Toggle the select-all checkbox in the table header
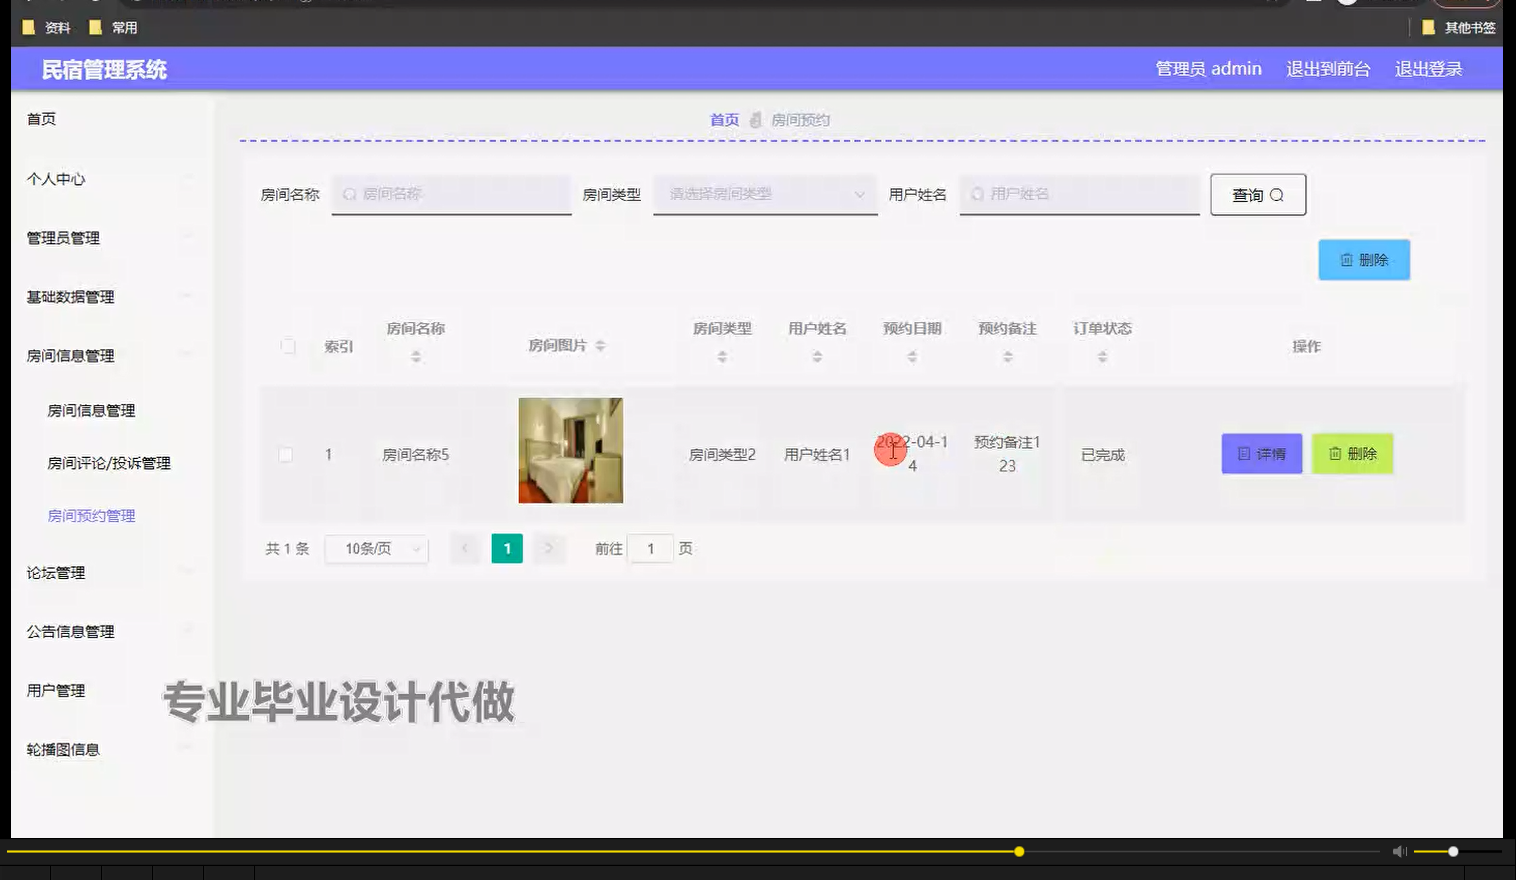 pos(288,346)
